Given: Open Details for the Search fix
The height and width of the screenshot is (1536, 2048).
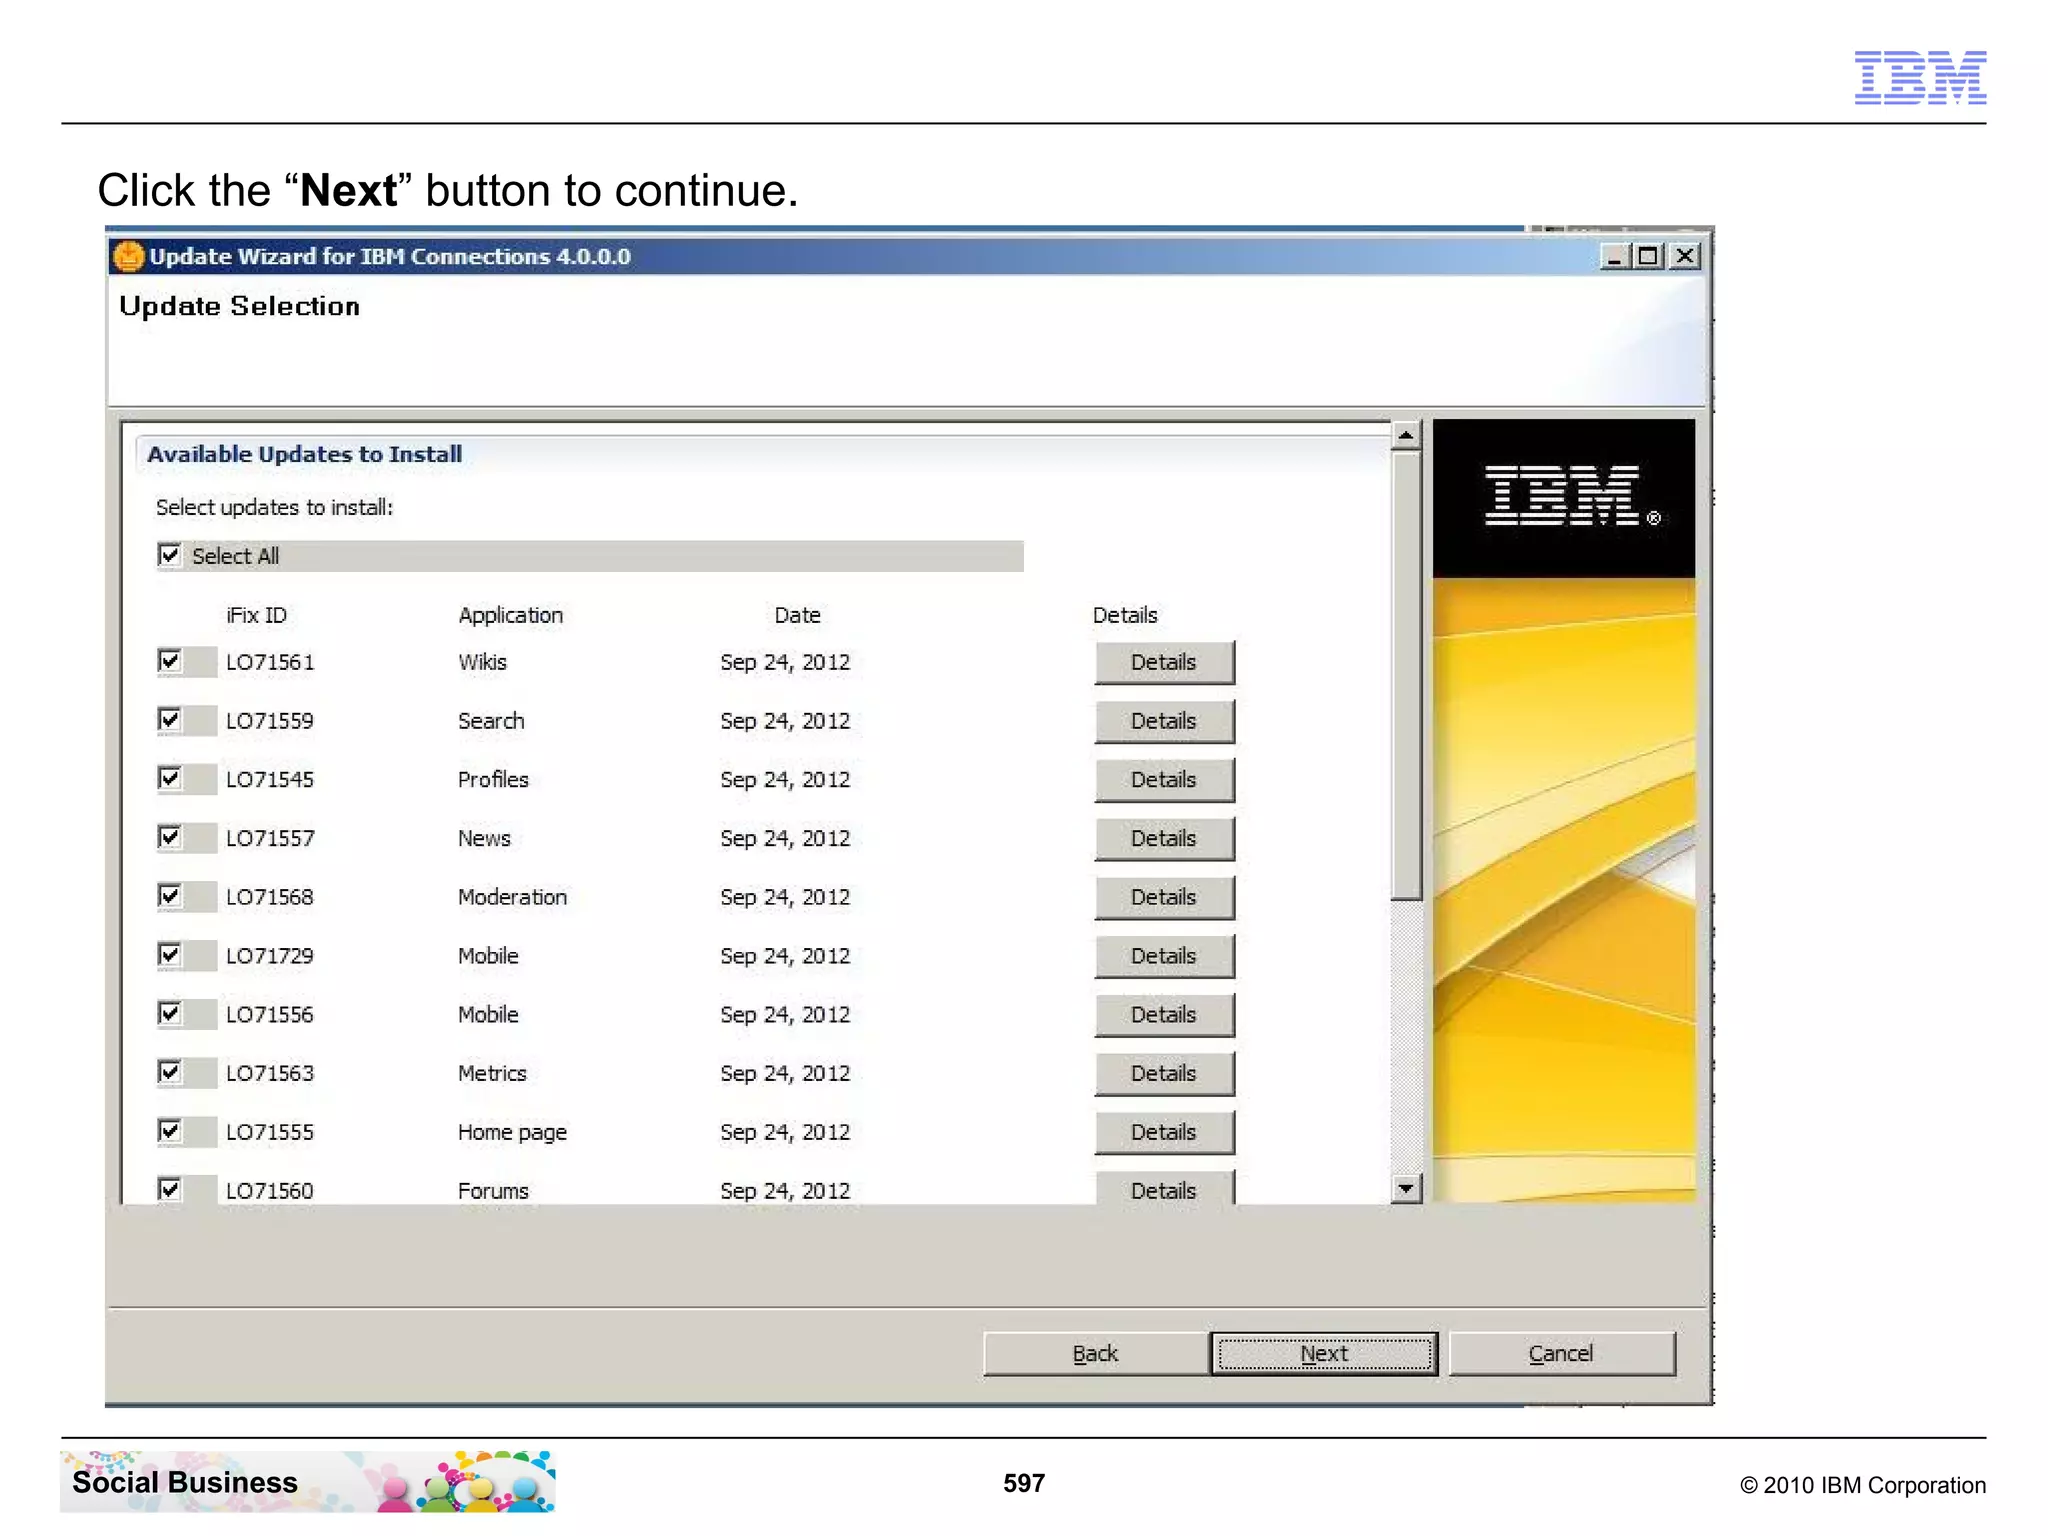Looking at the screenshot, I should [1164, 721].
